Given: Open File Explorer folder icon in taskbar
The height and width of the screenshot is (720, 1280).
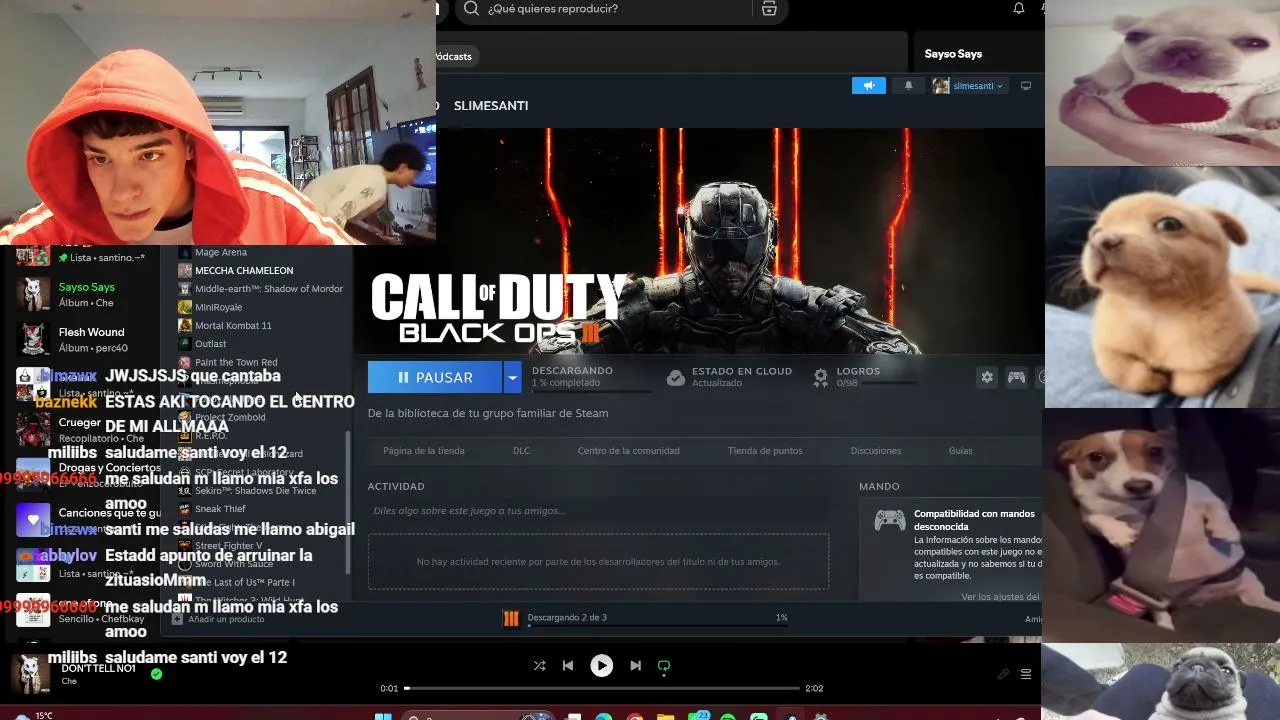Looking at the screenshot, I should 665,716.
